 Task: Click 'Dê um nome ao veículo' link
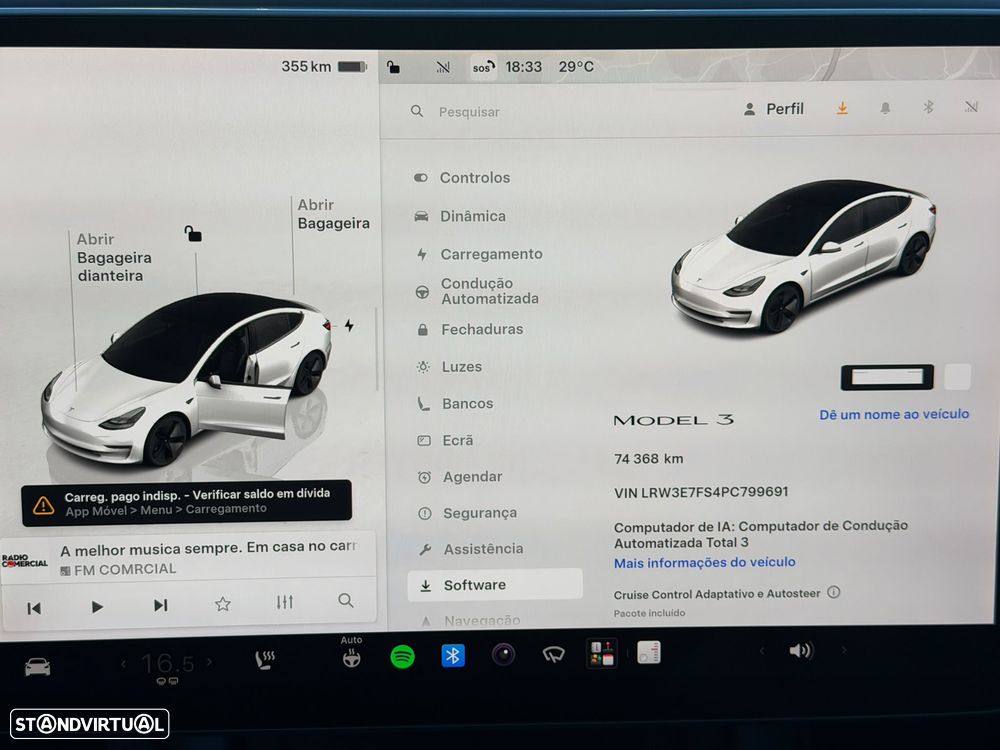tap(894, 415)
